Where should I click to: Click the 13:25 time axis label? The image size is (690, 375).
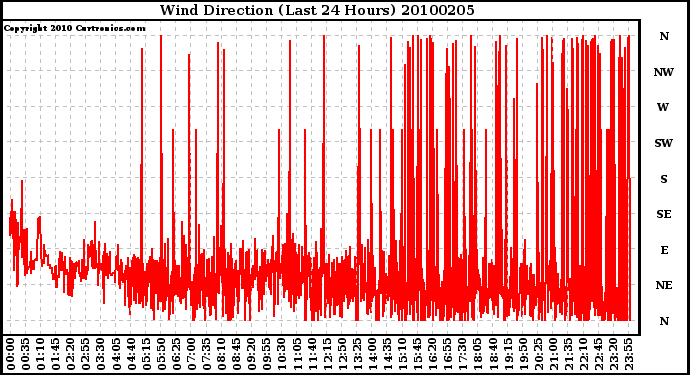point(357,355)
